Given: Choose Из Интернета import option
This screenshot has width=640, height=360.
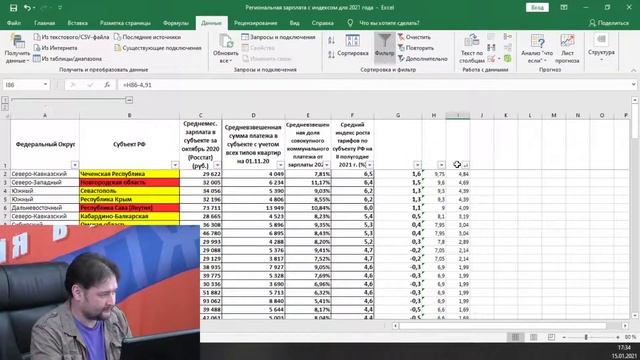Looking at the screenshot, I should coord(55,48).
